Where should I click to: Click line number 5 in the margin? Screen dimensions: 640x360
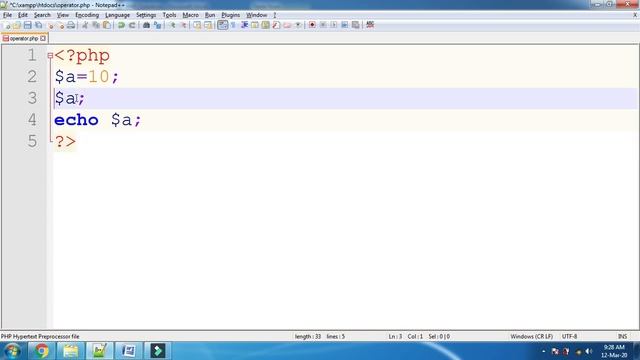[32, 142]
